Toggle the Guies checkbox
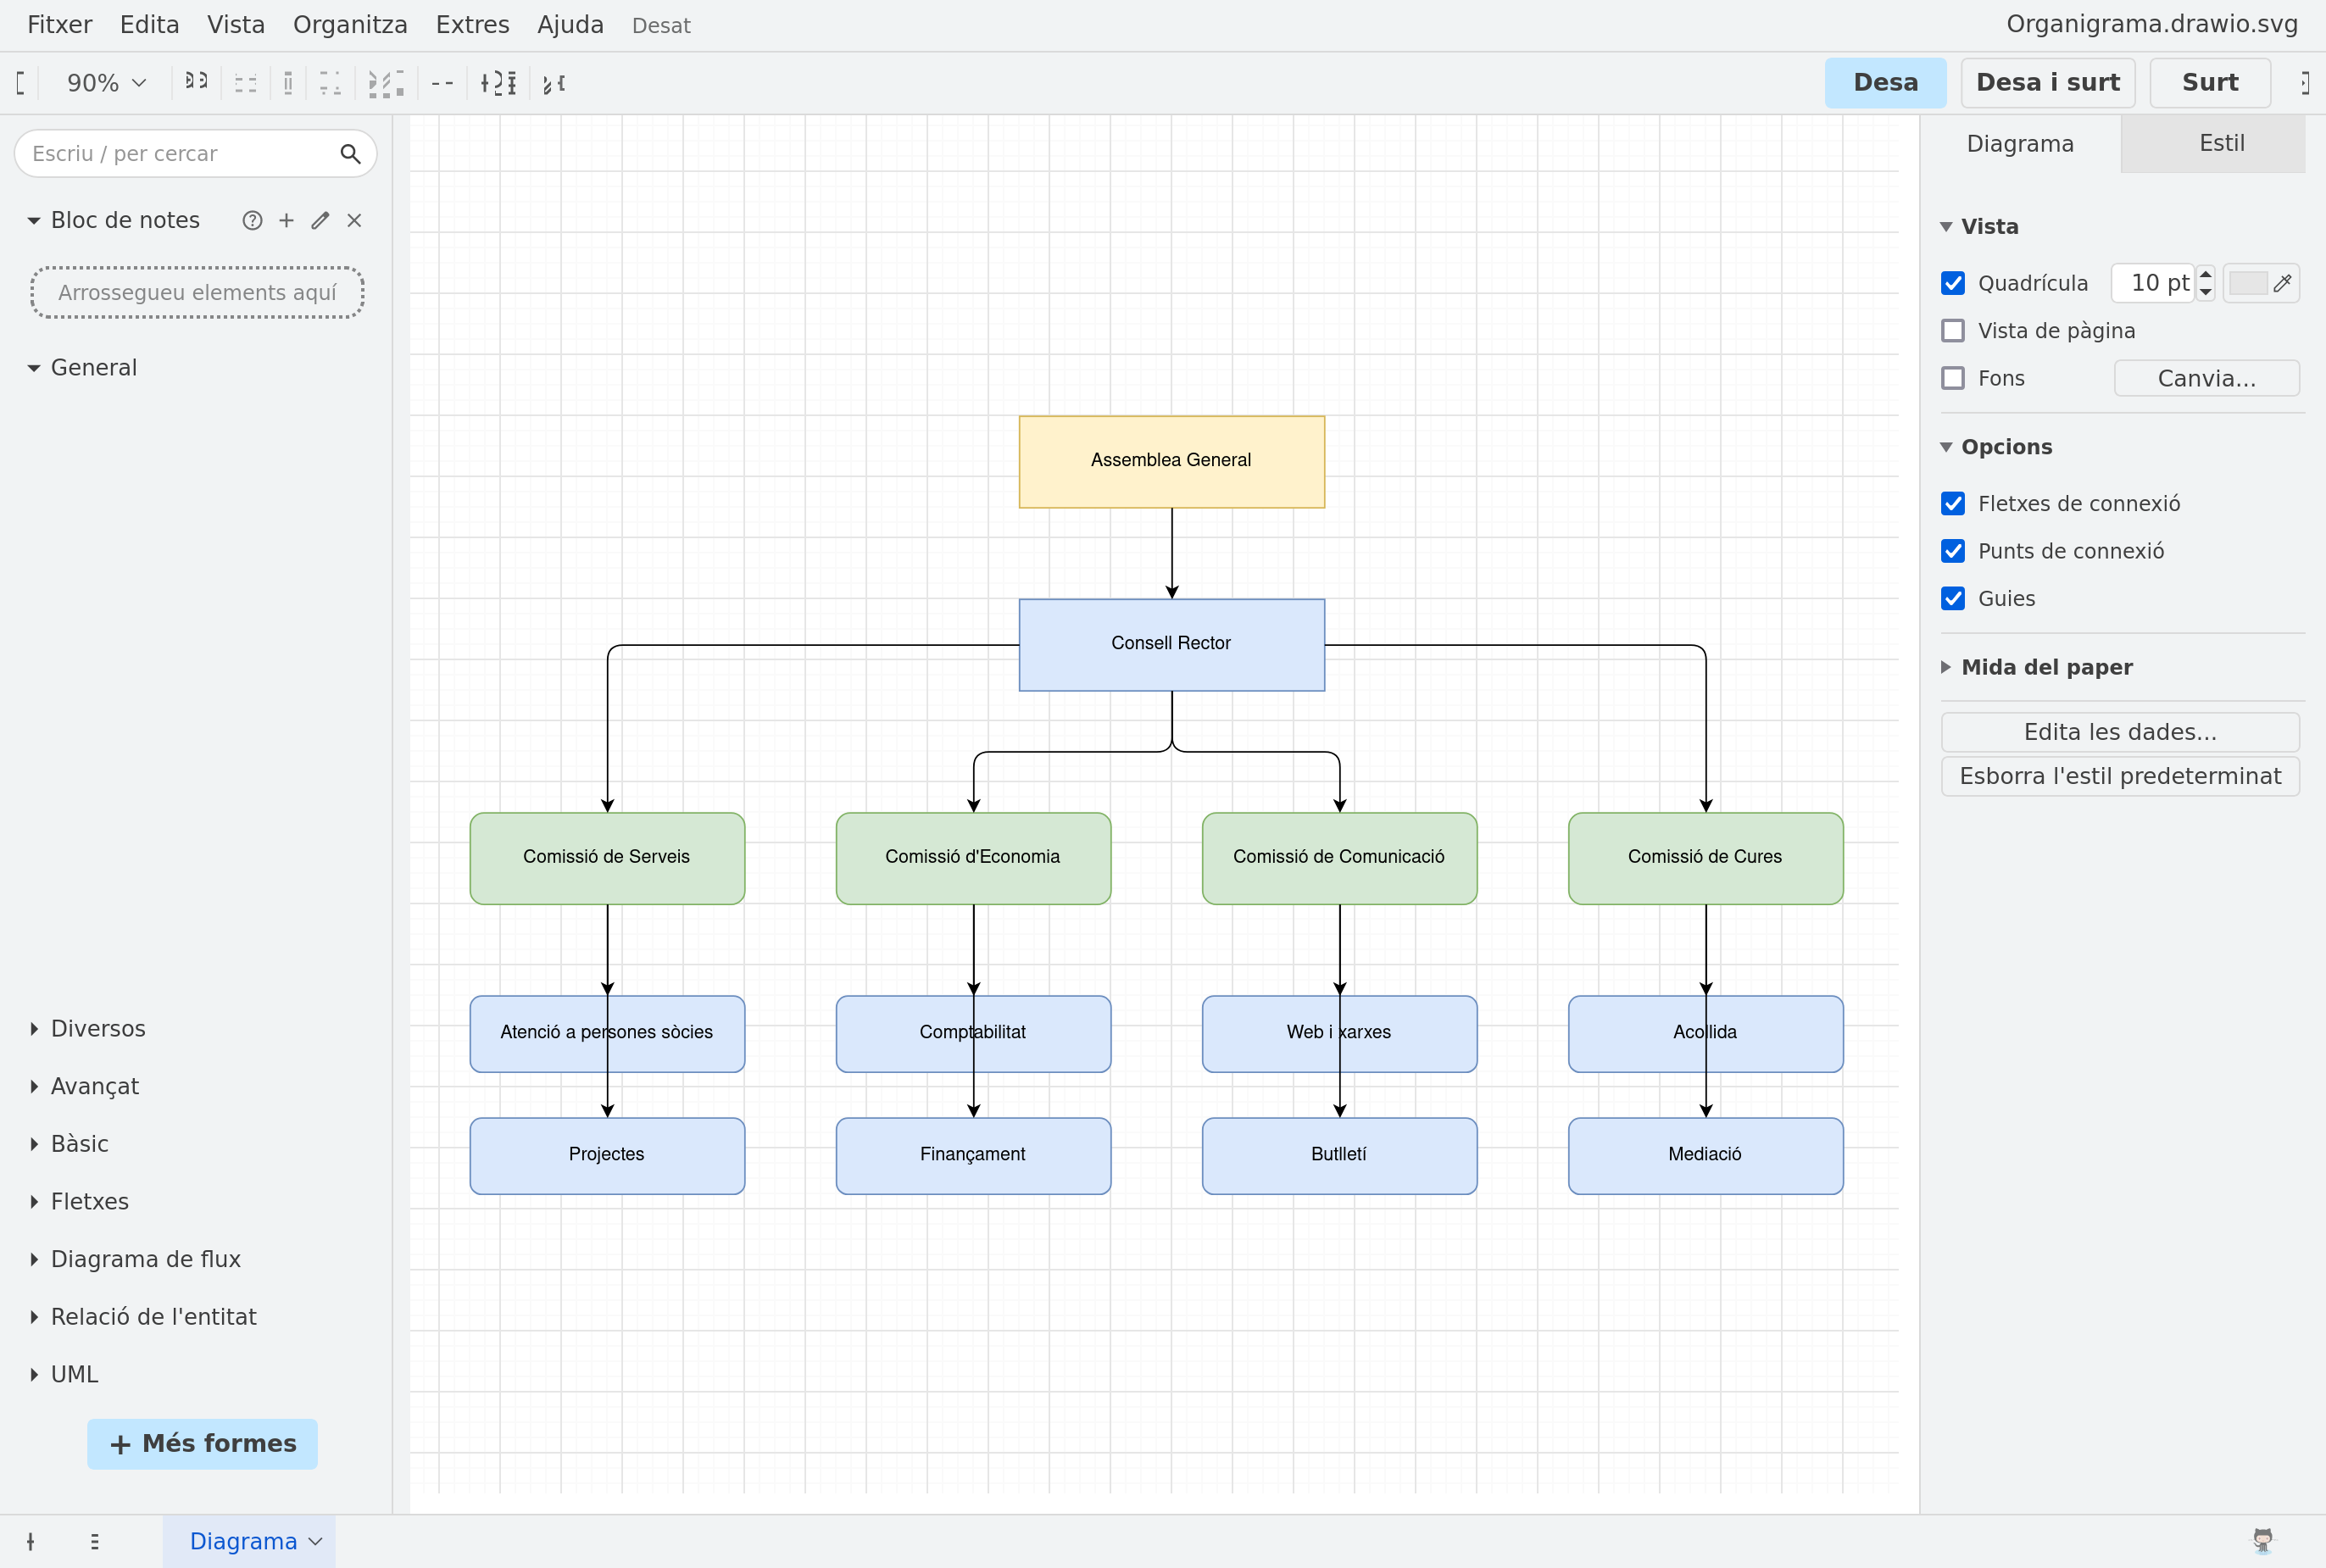Viewport: 2326px width, 1568px height. 1952,598
